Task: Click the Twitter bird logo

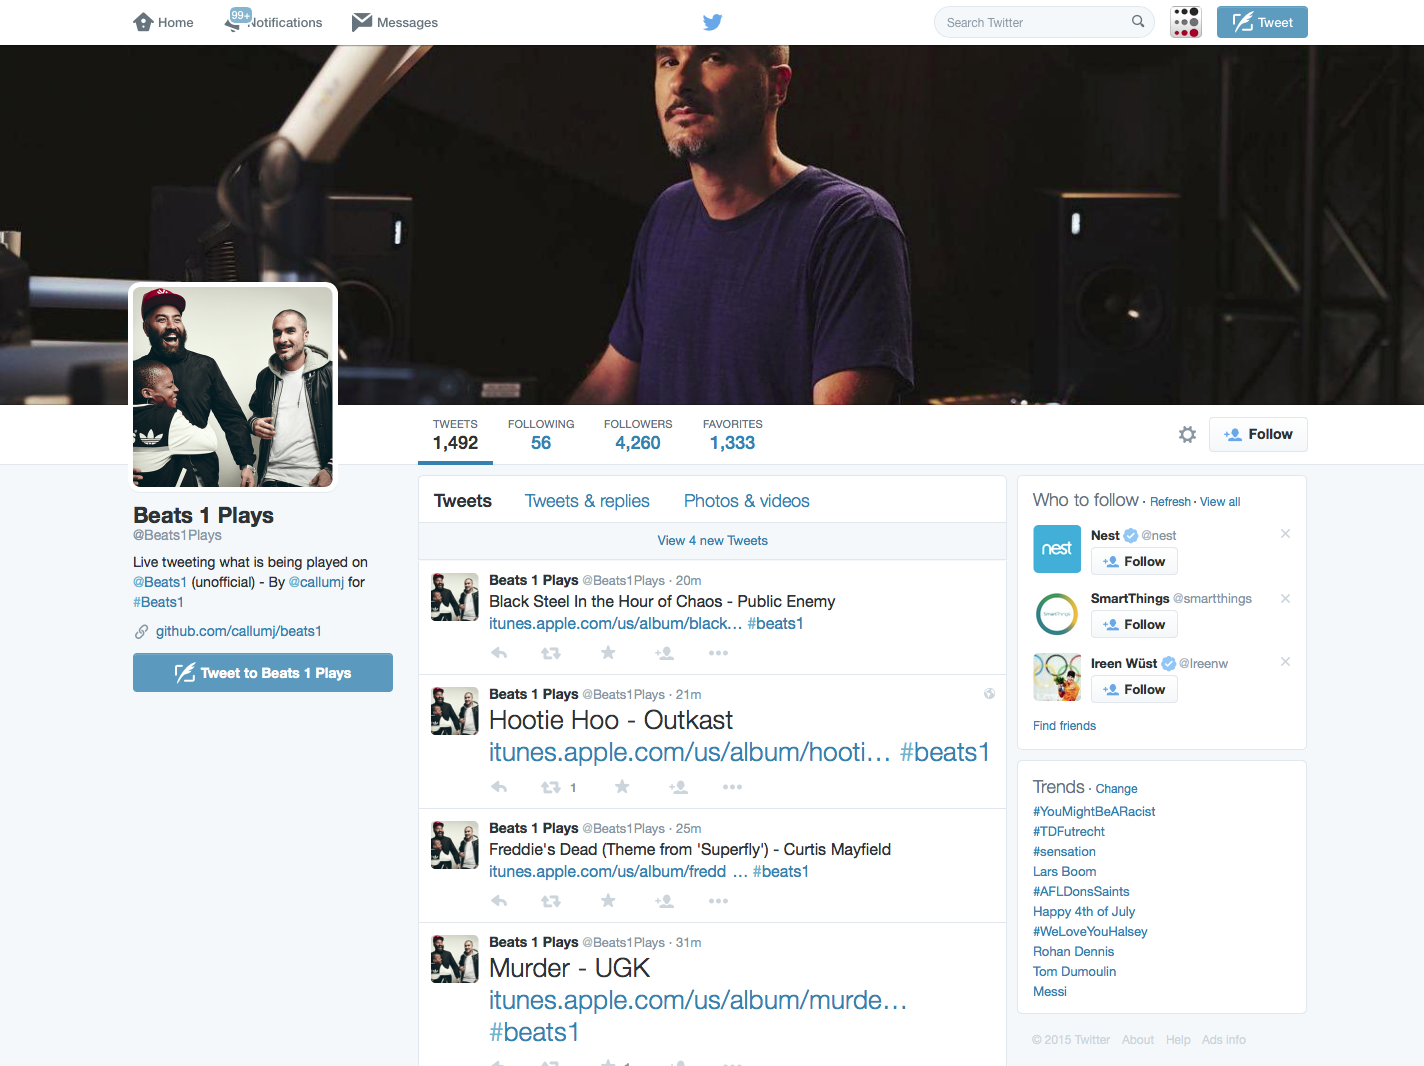Action: pyautogui.click(x=712, y=22)
